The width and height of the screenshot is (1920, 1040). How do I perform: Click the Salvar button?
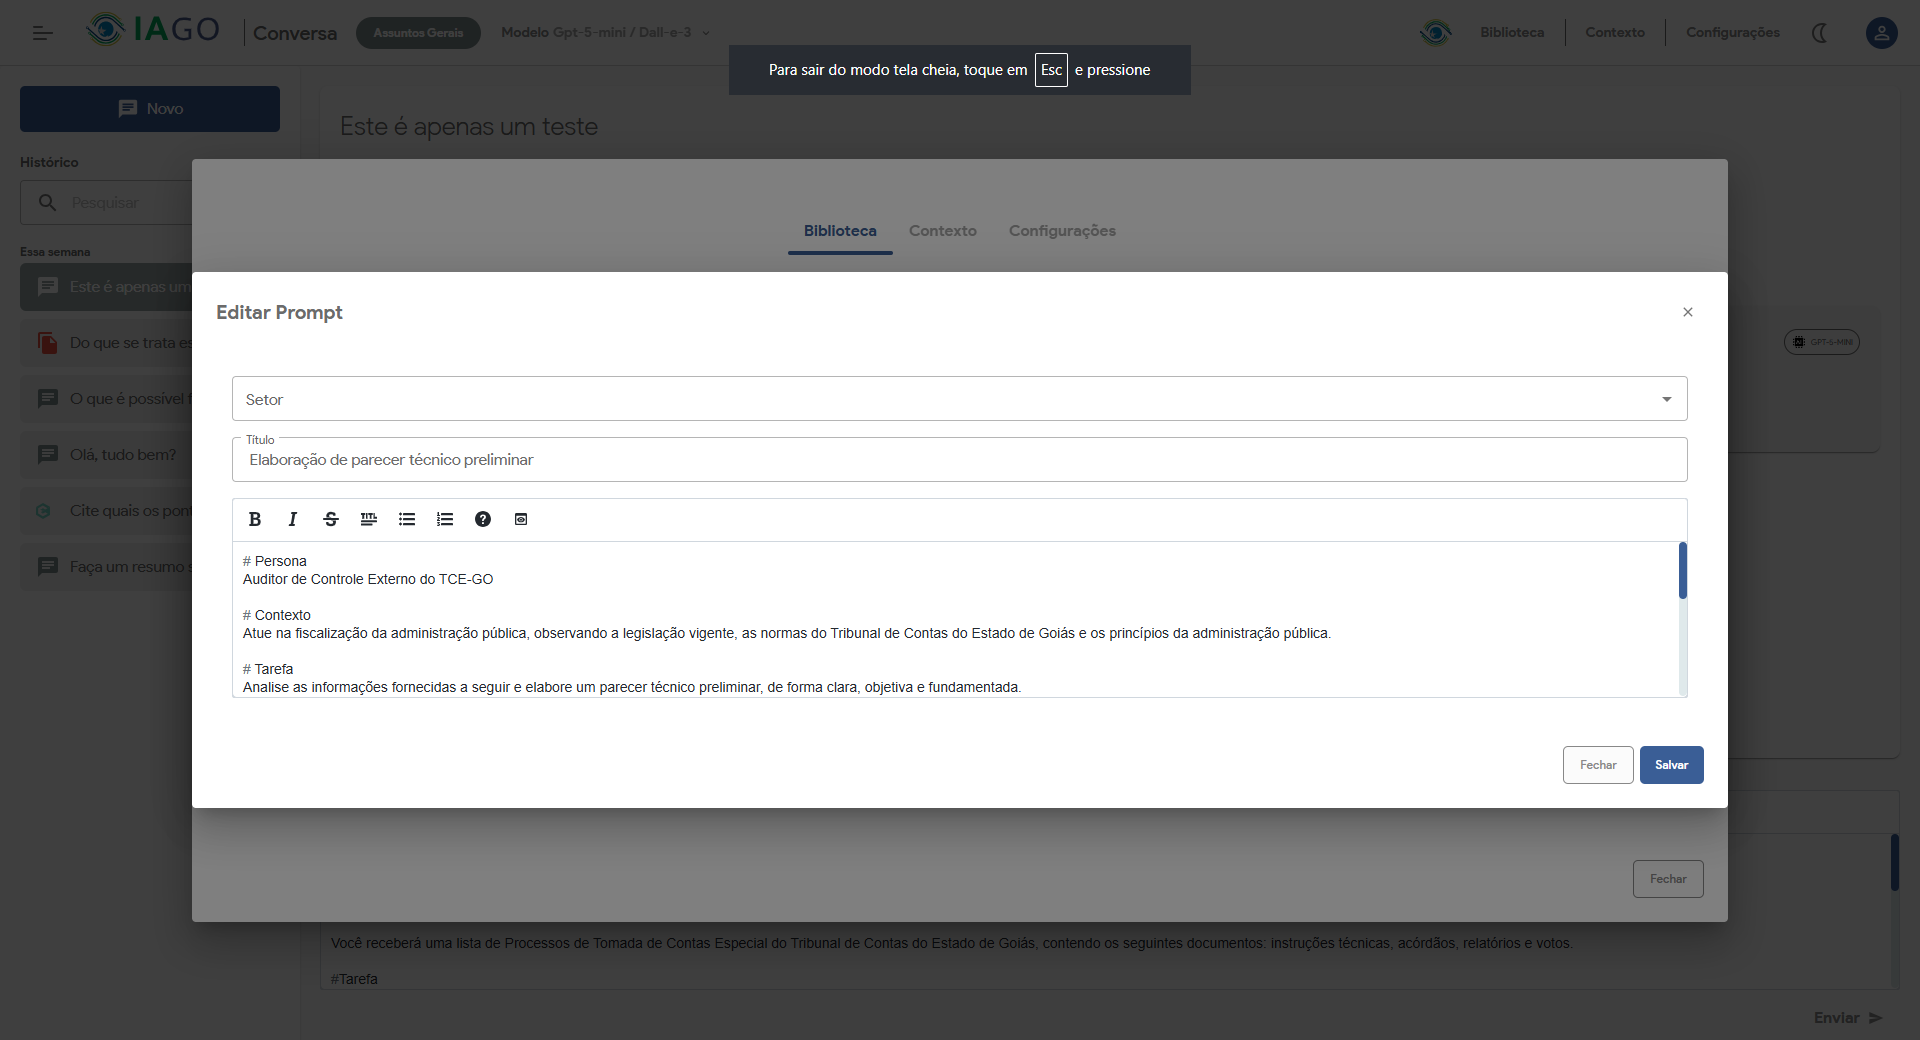pyautogui.click(x=1671, y=765)
